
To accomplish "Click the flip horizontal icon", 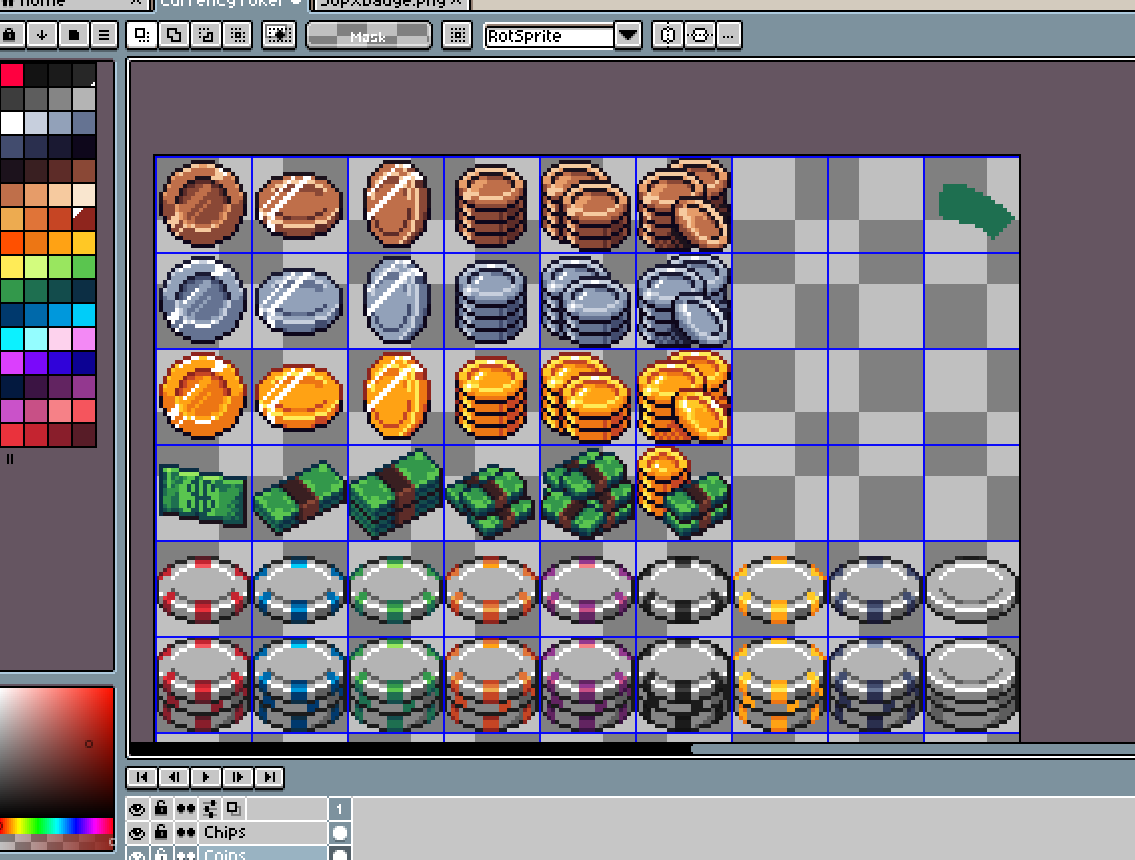I will (x=667, y=35).
